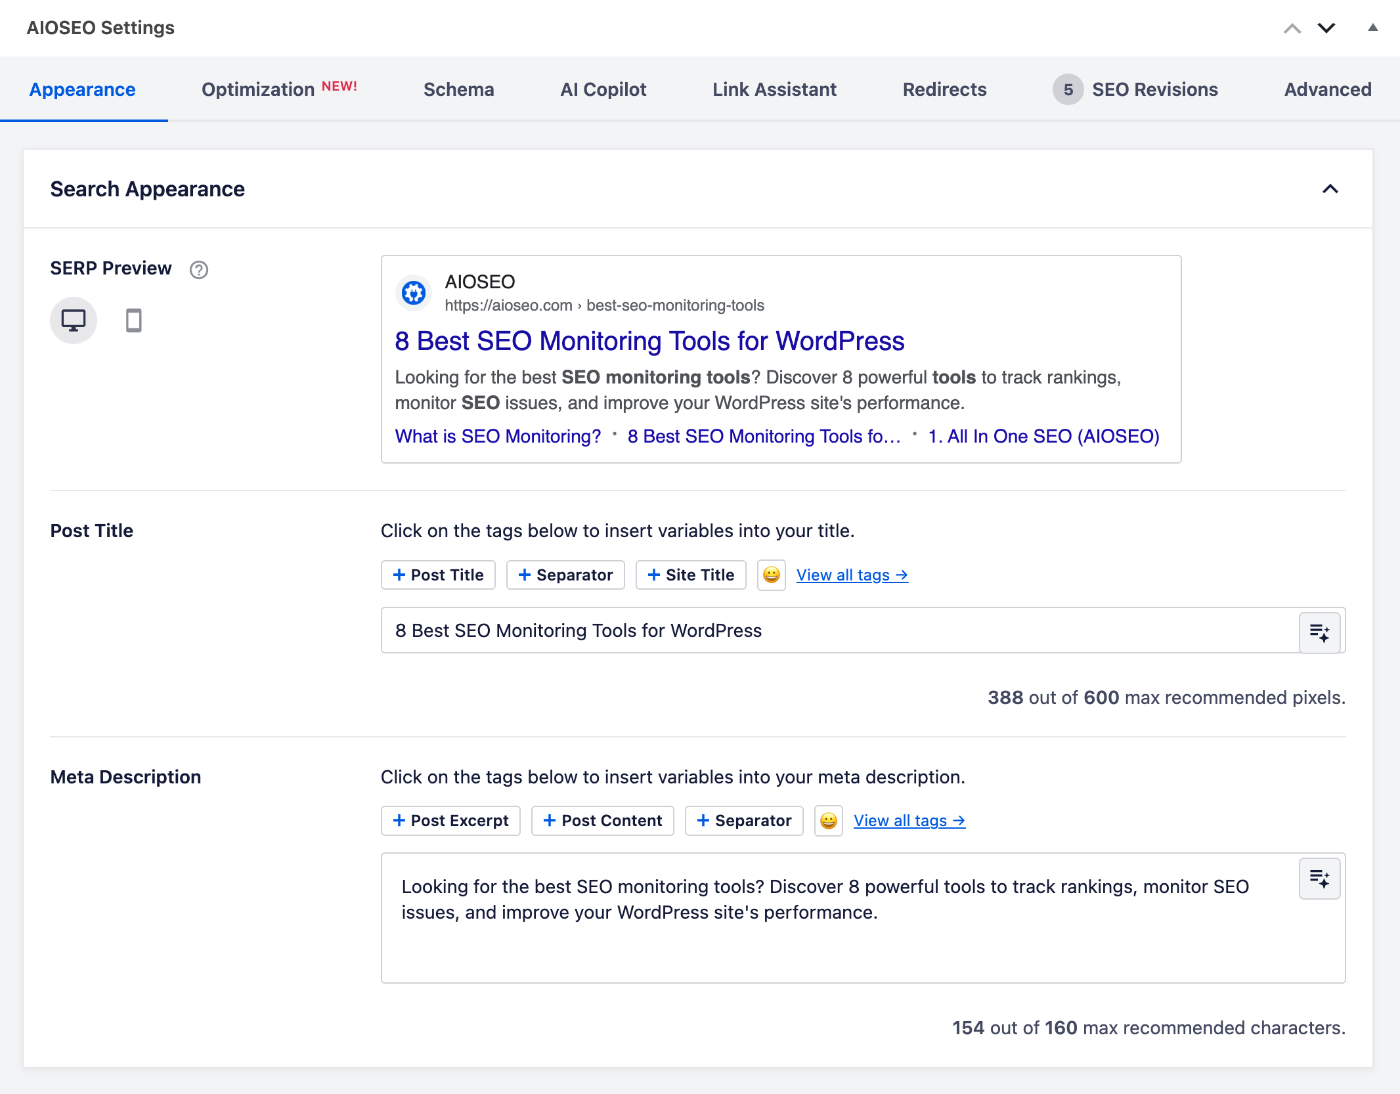
Task: Click the SEO Revisions count badge '5'
Action: coord(1068,90)
